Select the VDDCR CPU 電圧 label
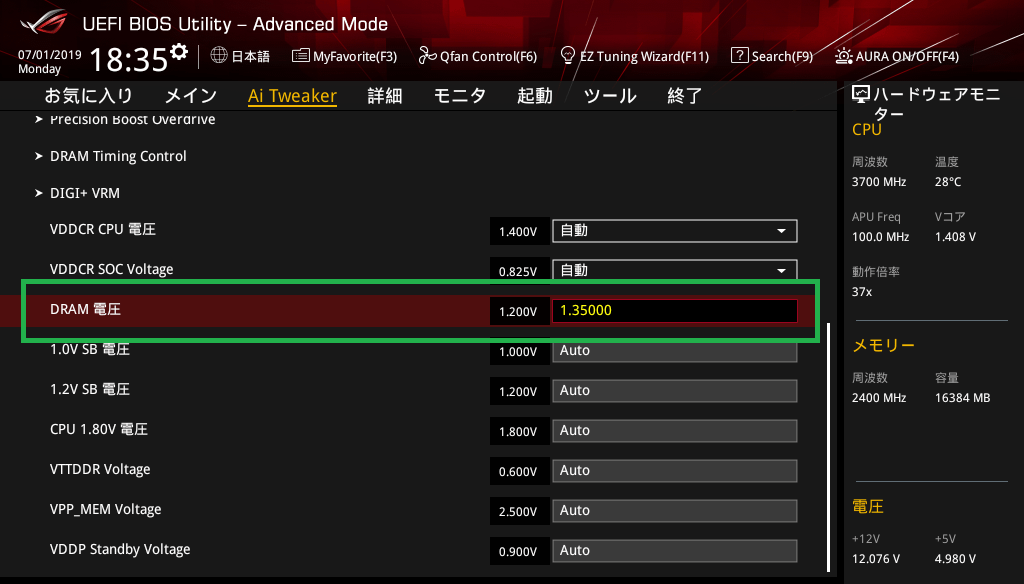 [103, 229]
